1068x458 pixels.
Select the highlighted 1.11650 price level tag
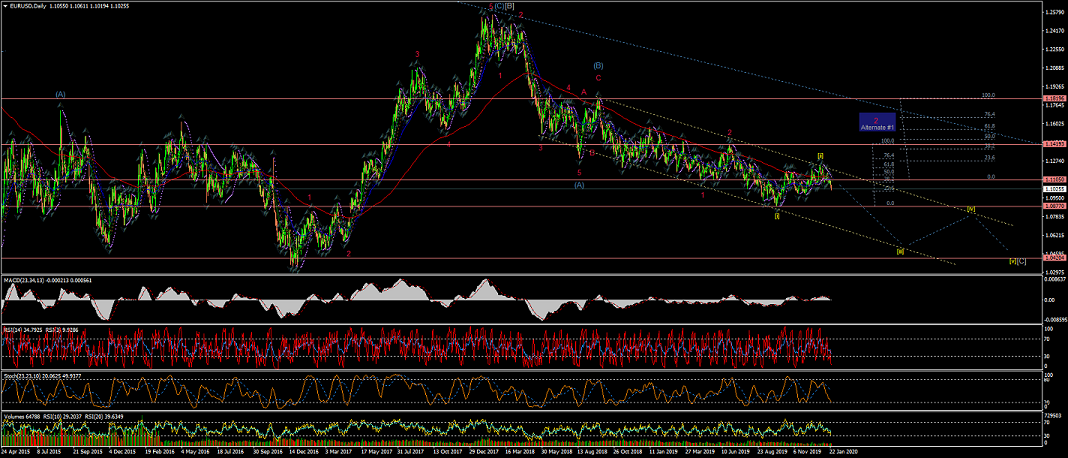click(1054, 180)
